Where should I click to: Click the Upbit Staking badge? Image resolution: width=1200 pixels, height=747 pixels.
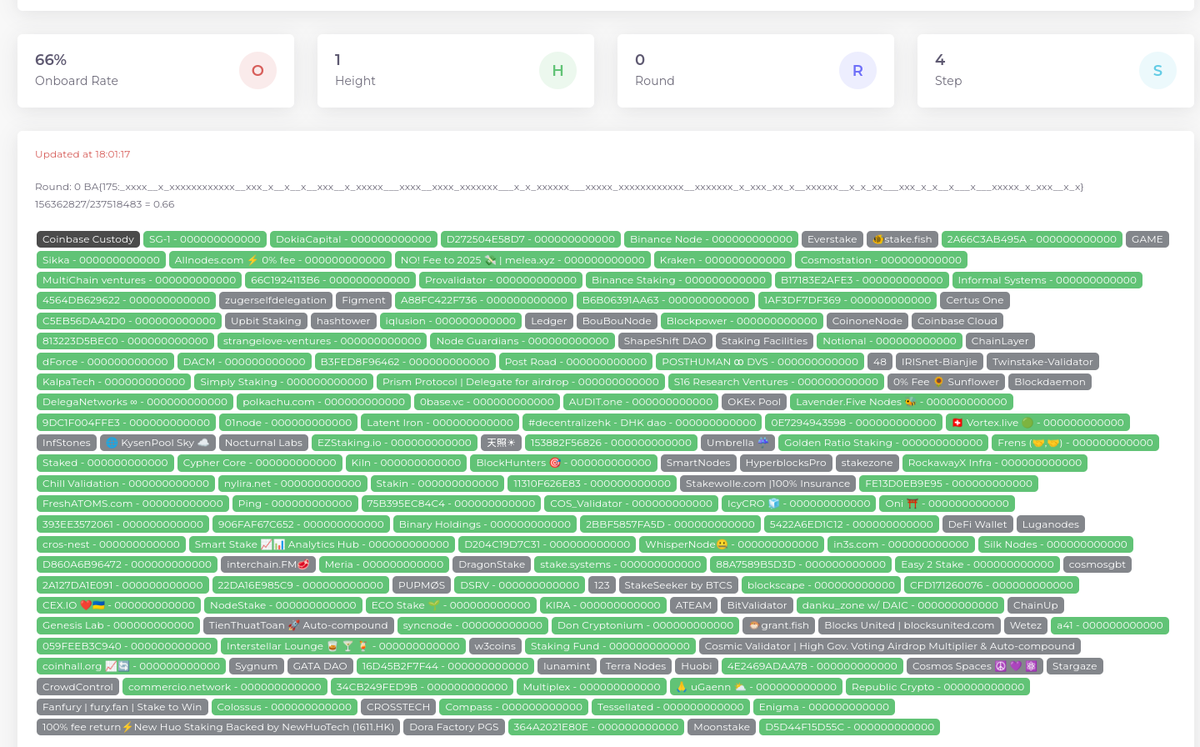coord(266,321)
